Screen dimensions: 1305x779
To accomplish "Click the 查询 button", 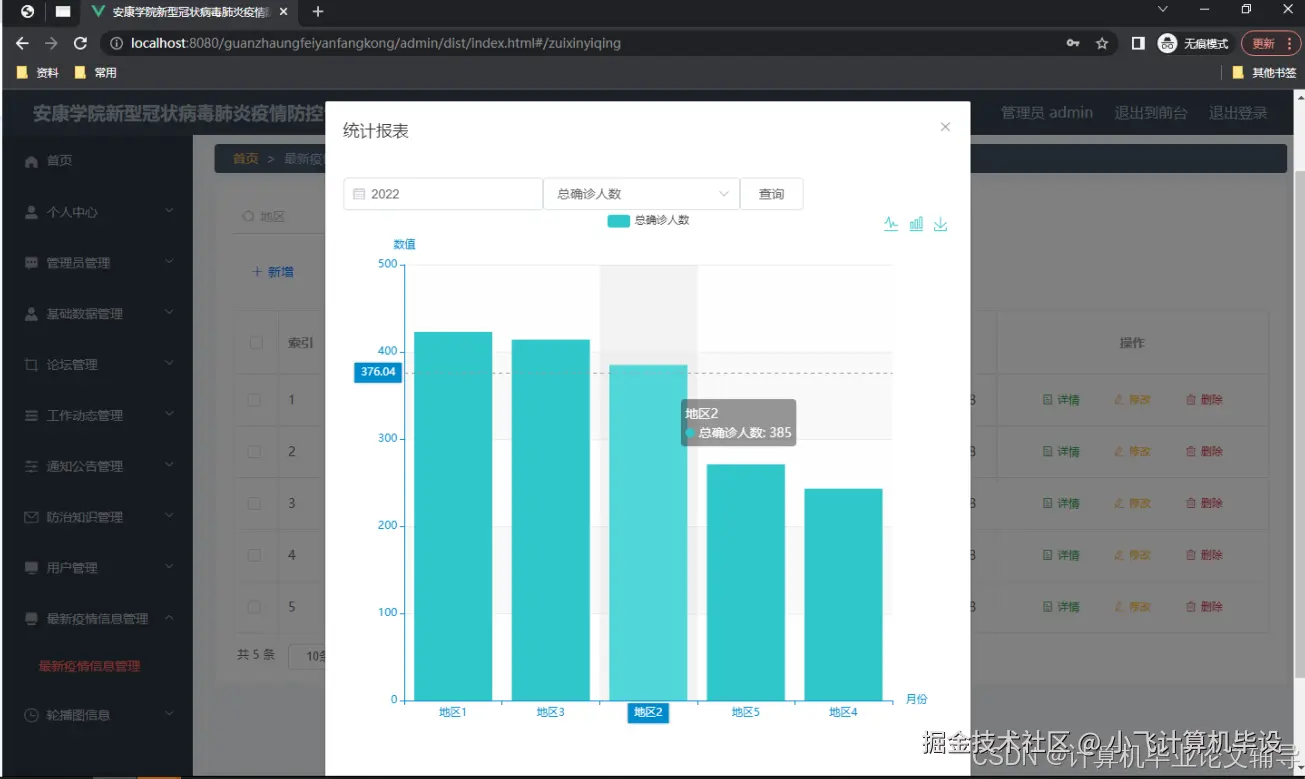I will (x=771, y=194).
